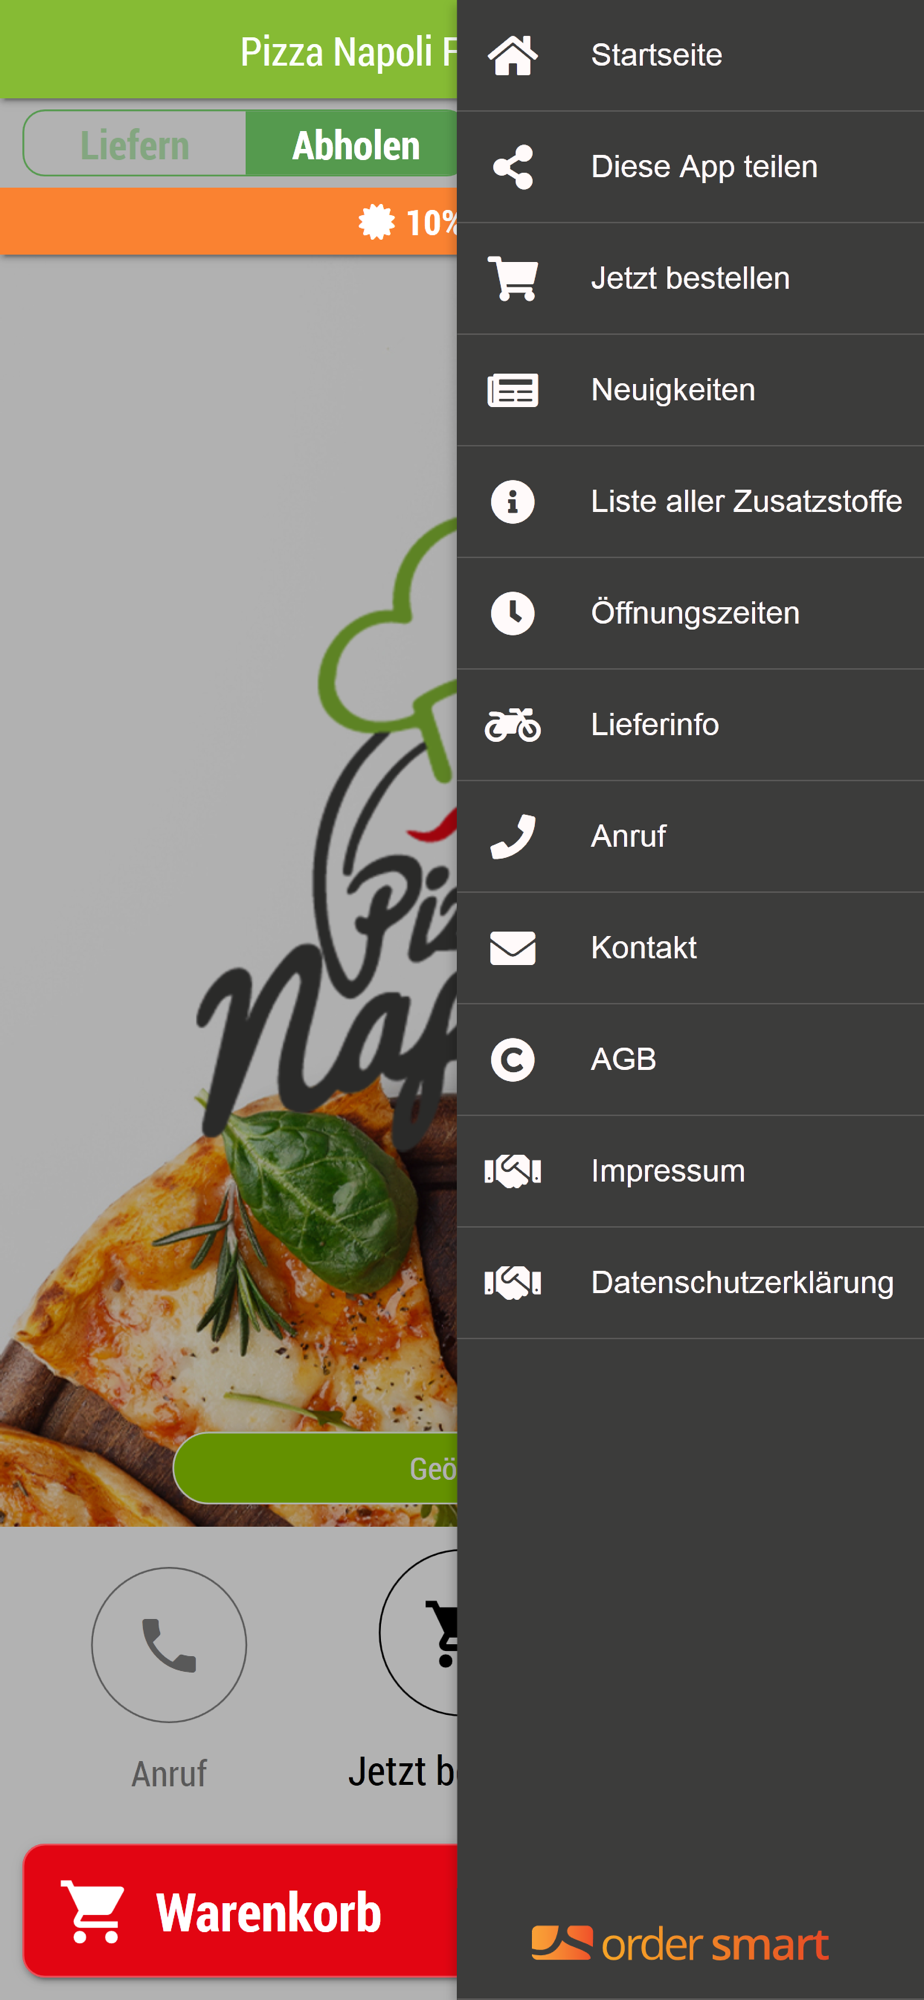Open Liste aller Zusatzstoffe
This screenshot has height=2000, width=924.
690,502
